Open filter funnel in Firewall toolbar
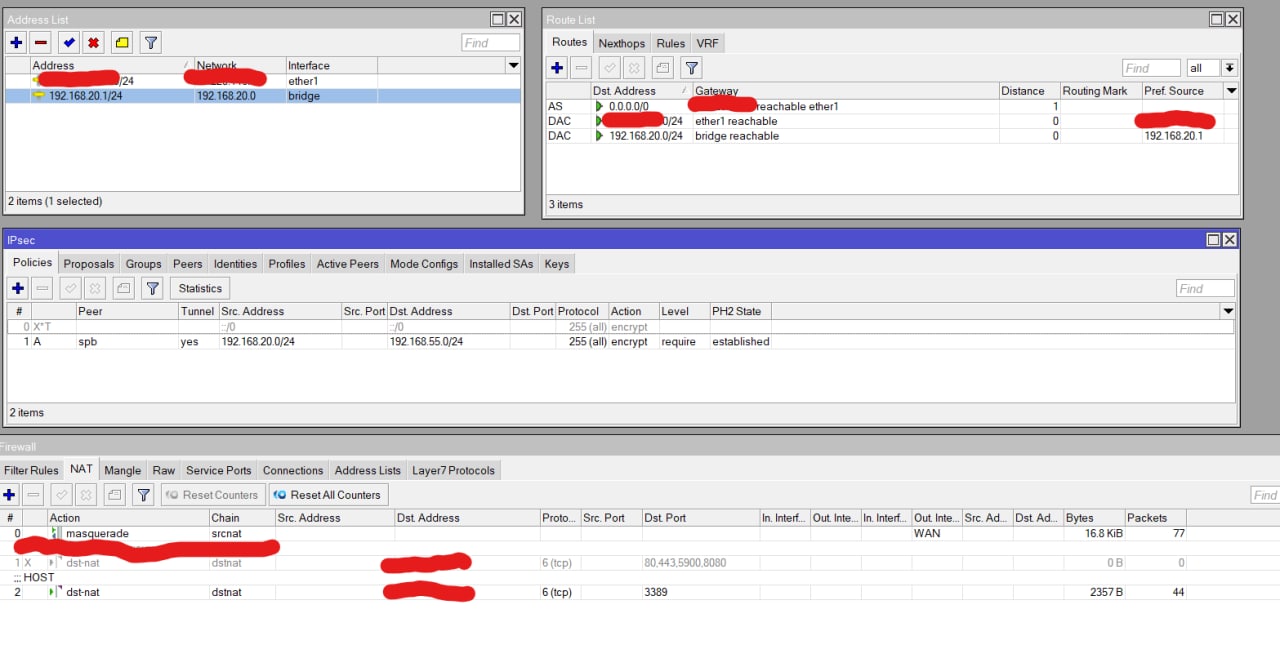Image resolution: width=1280 pixels, height=667 pixels. click(144, 495)
